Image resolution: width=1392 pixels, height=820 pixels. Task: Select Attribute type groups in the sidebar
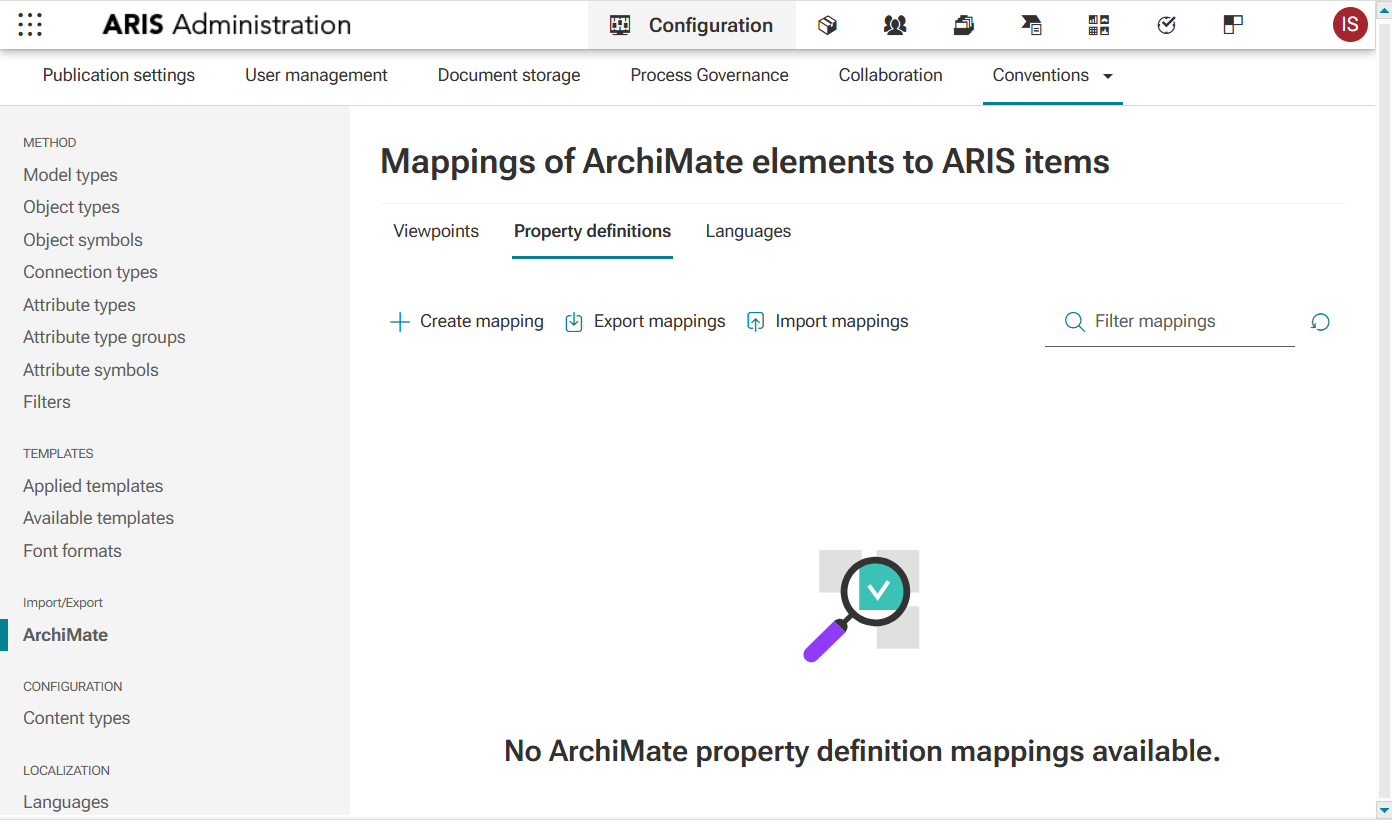click(104, 337)
